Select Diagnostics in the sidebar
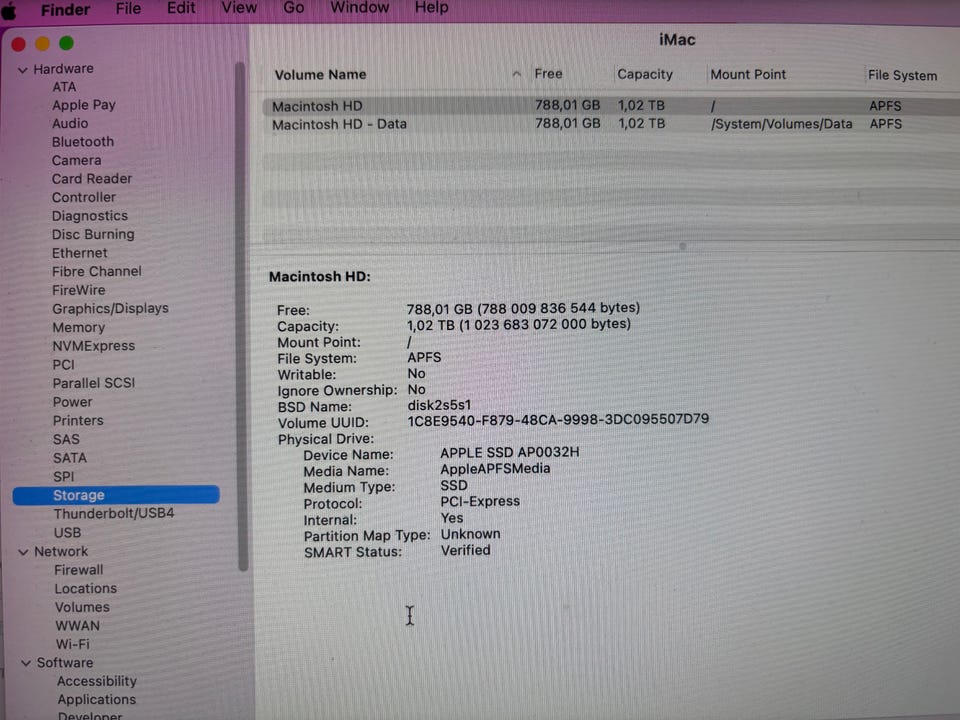The image size is (960, 720). [x=90, y=216]
